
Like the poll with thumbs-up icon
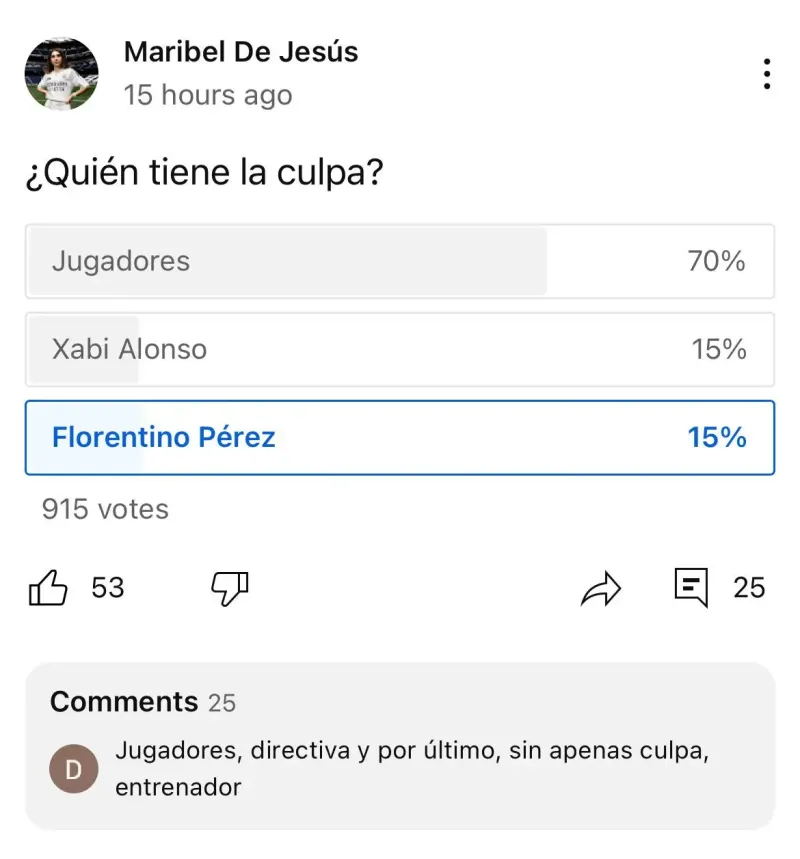pyautogui.click(x=48, y=588)
